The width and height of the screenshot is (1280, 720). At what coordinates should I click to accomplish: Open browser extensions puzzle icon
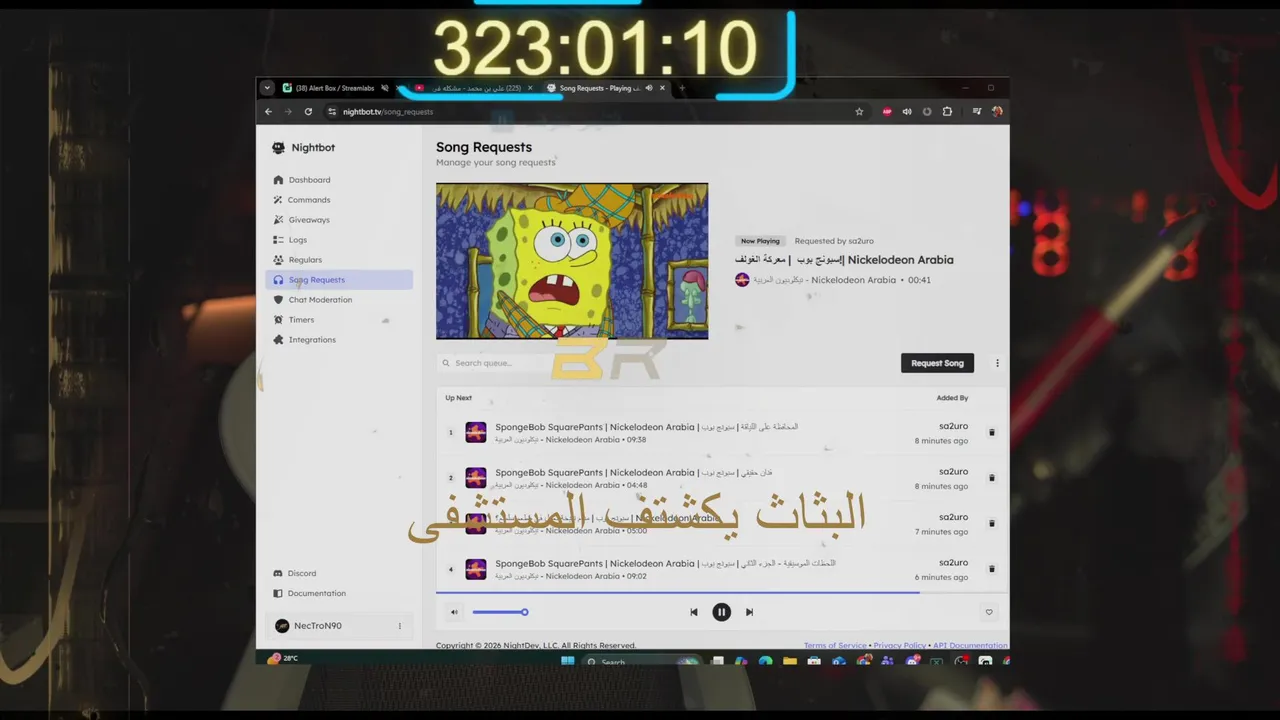(947, 112)
